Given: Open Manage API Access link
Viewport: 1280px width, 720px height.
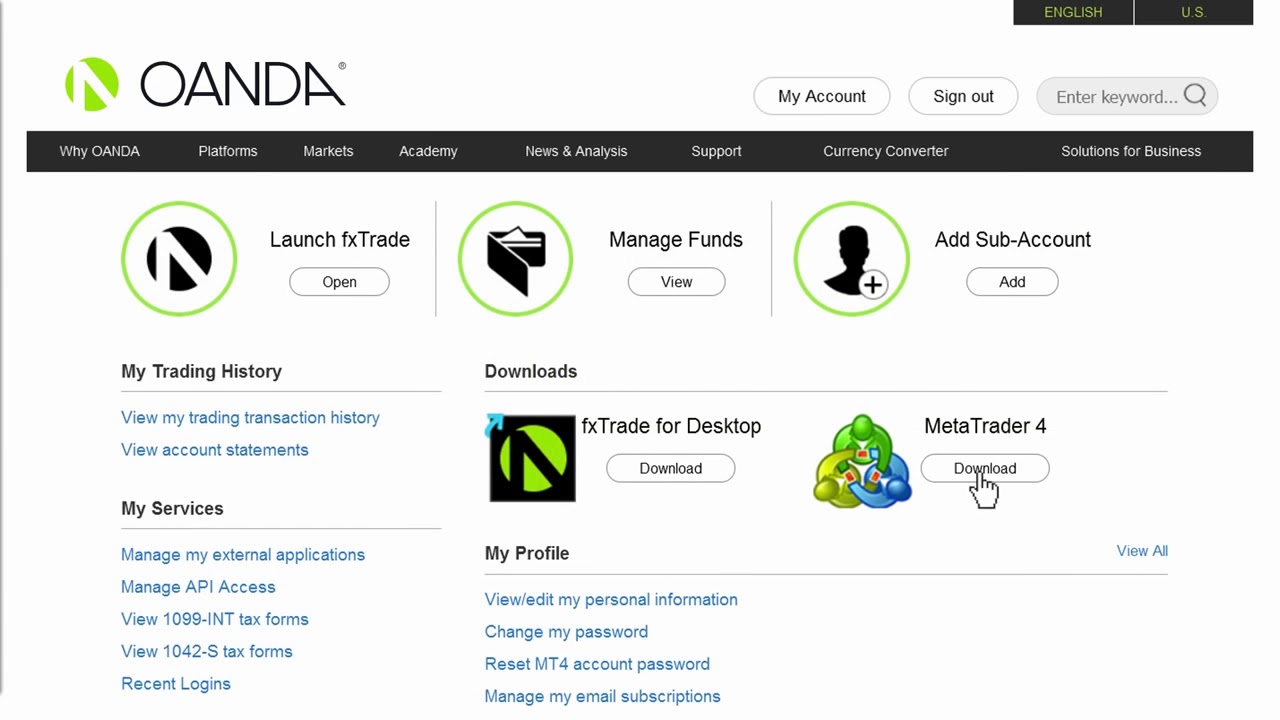Looking at the screenshot, I should [198, 587].
